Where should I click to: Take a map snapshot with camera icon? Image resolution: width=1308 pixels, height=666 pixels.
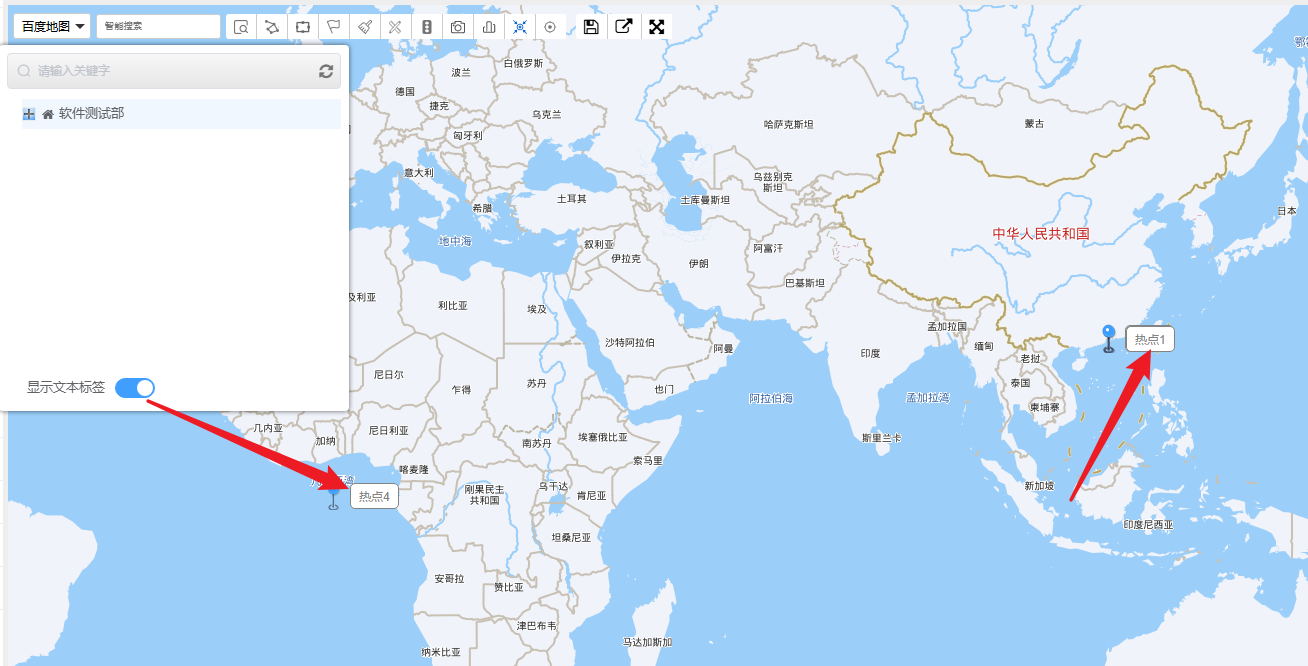click(x=457, y=27)
